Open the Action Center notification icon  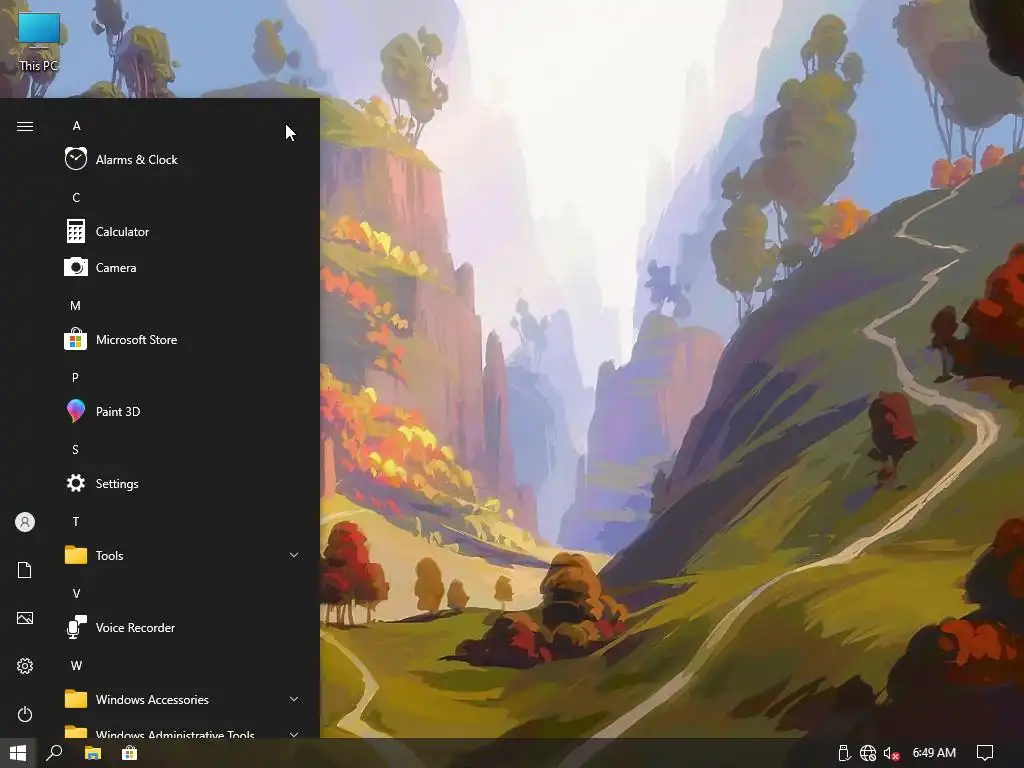pos(985,753)
